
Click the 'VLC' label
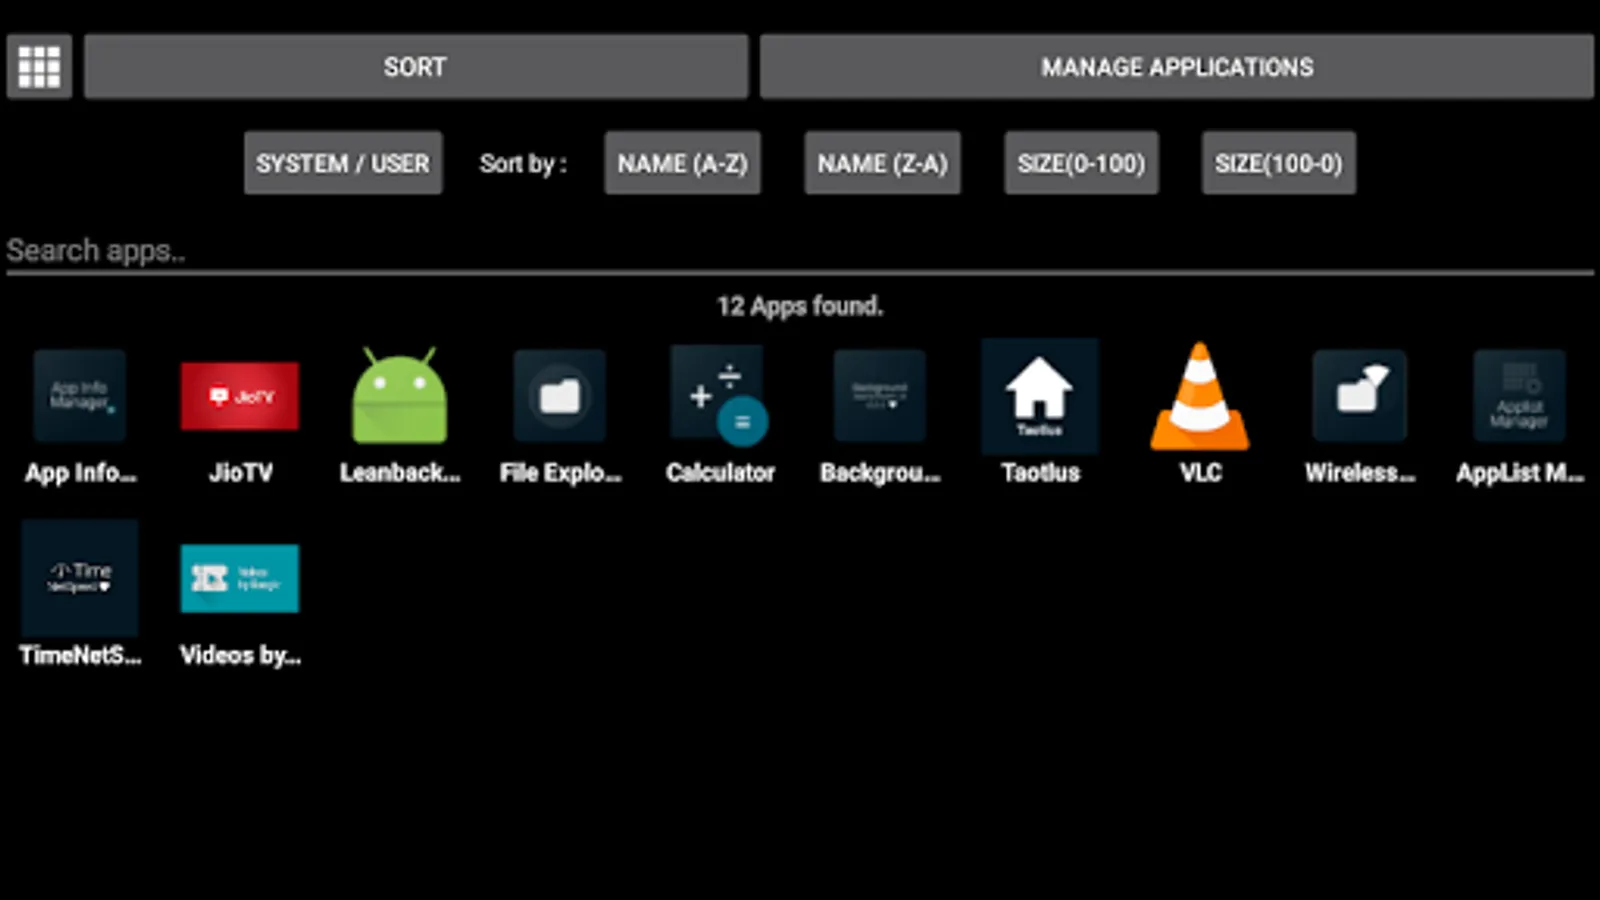pos(1200,473)
